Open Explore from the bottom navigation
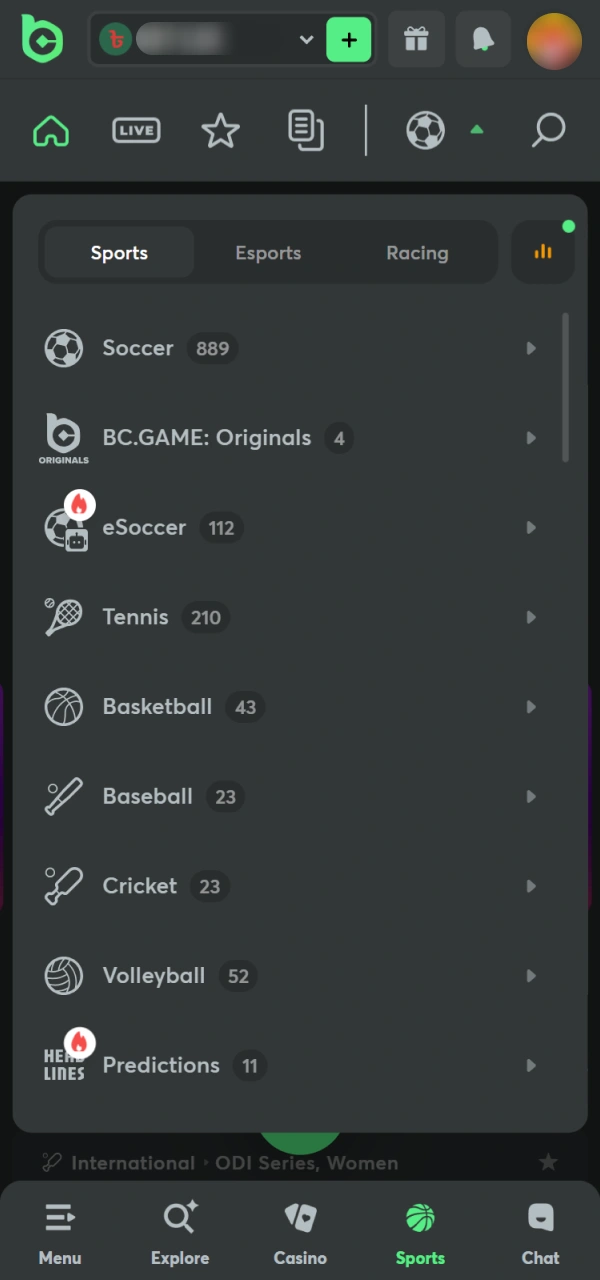The width and height of the screenshot is (600, 1280). pos(180,1230)
